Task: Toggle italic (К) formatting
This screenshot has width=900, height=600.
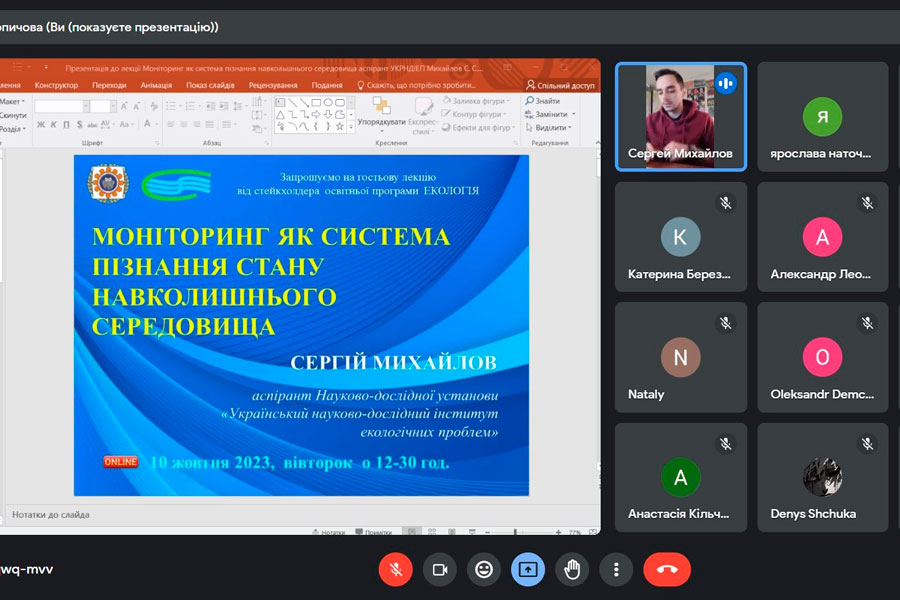Action: [x=53, y=124]
